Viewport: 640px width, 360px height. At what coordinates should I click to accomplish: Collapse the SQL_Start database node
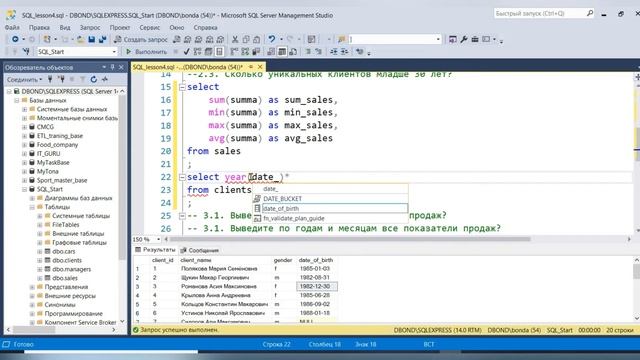pos(24,189)
